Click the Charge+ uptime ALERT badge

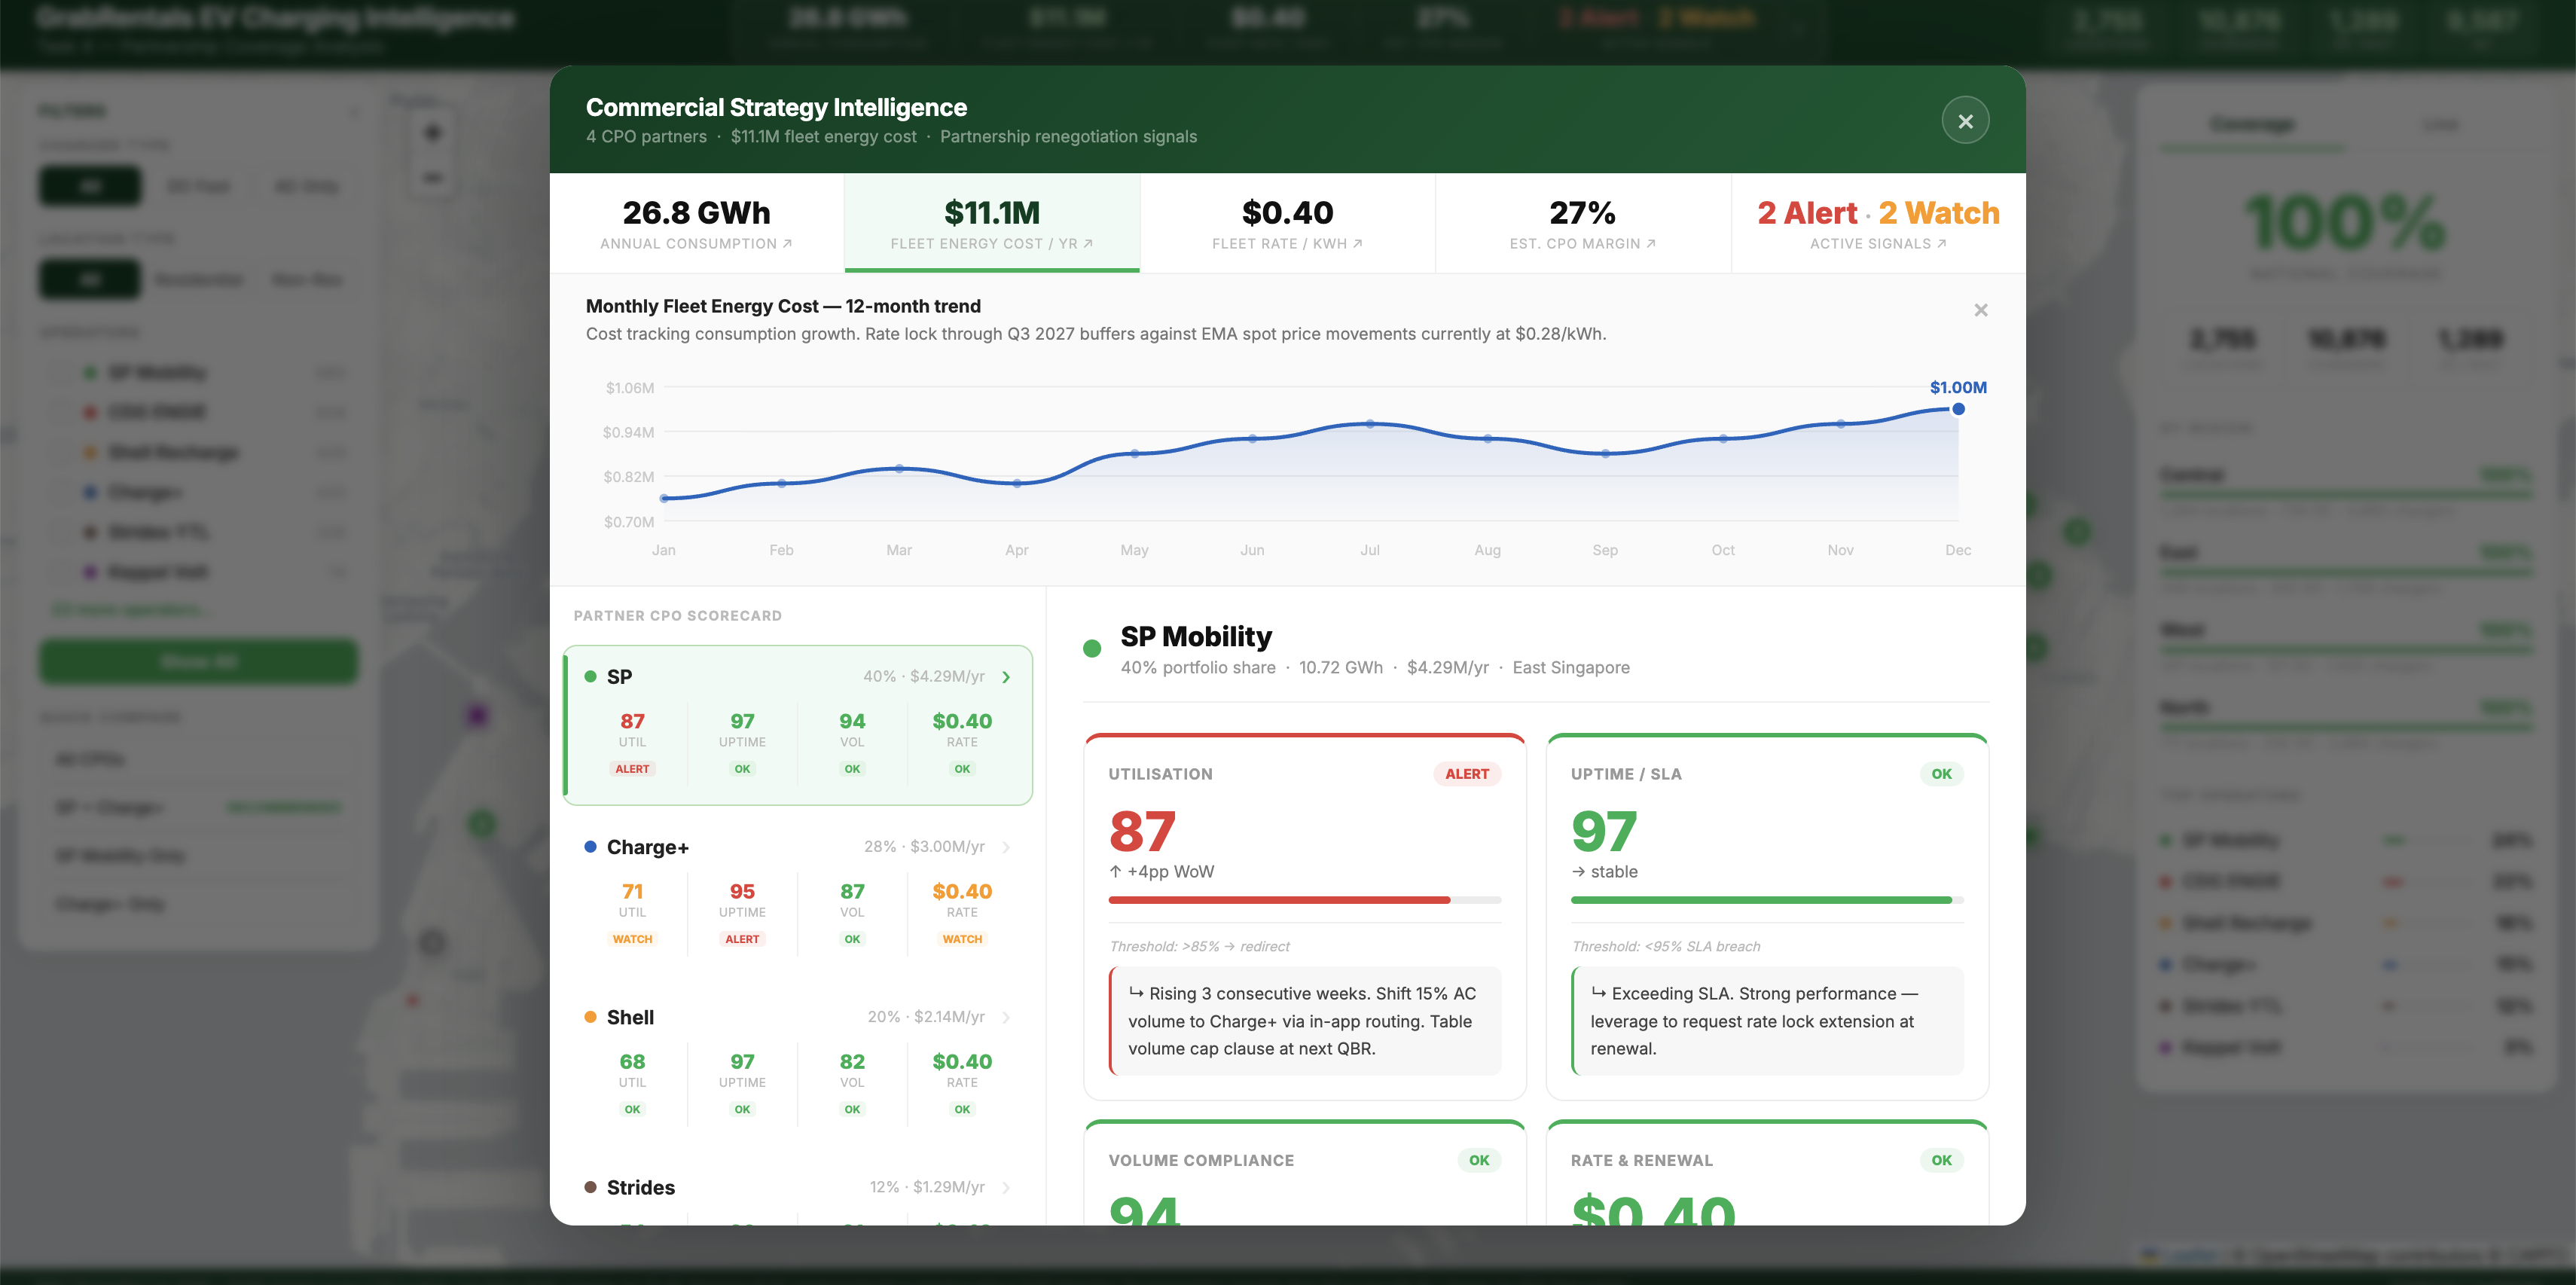742,939
